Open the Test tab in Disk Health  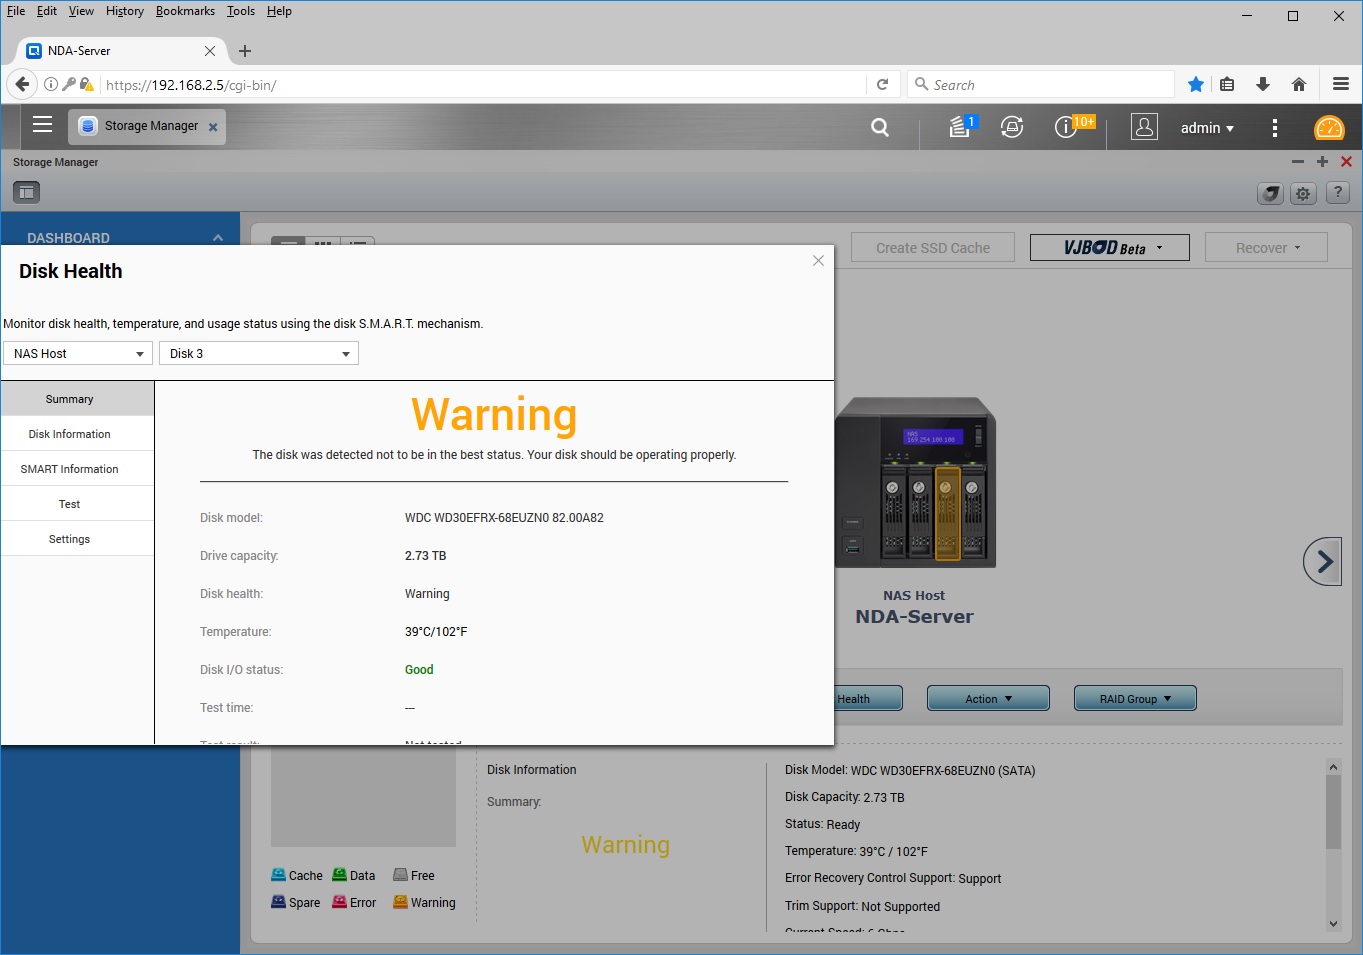tap(77, 504)
